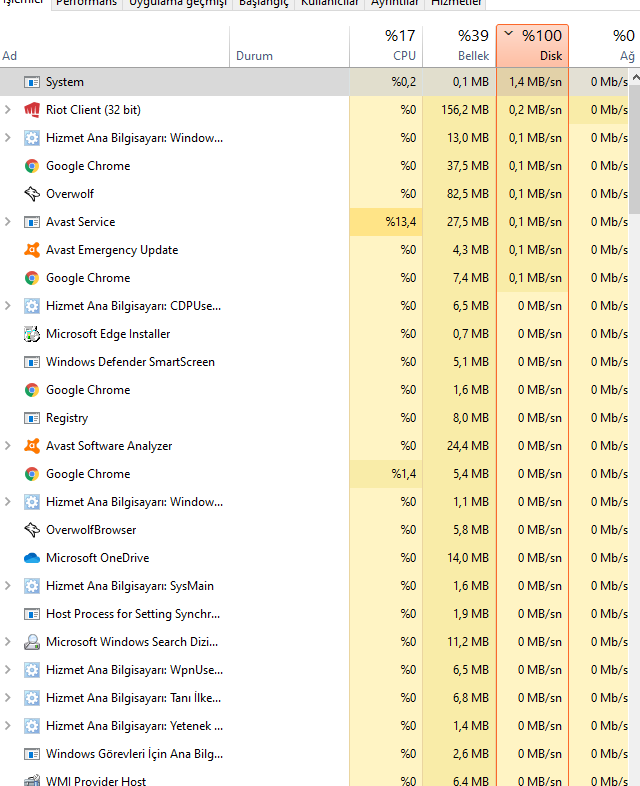The image size is (640, 786).
Task: Click the Microsoft OneDrive cloud icon
Action: click(32, 558)
